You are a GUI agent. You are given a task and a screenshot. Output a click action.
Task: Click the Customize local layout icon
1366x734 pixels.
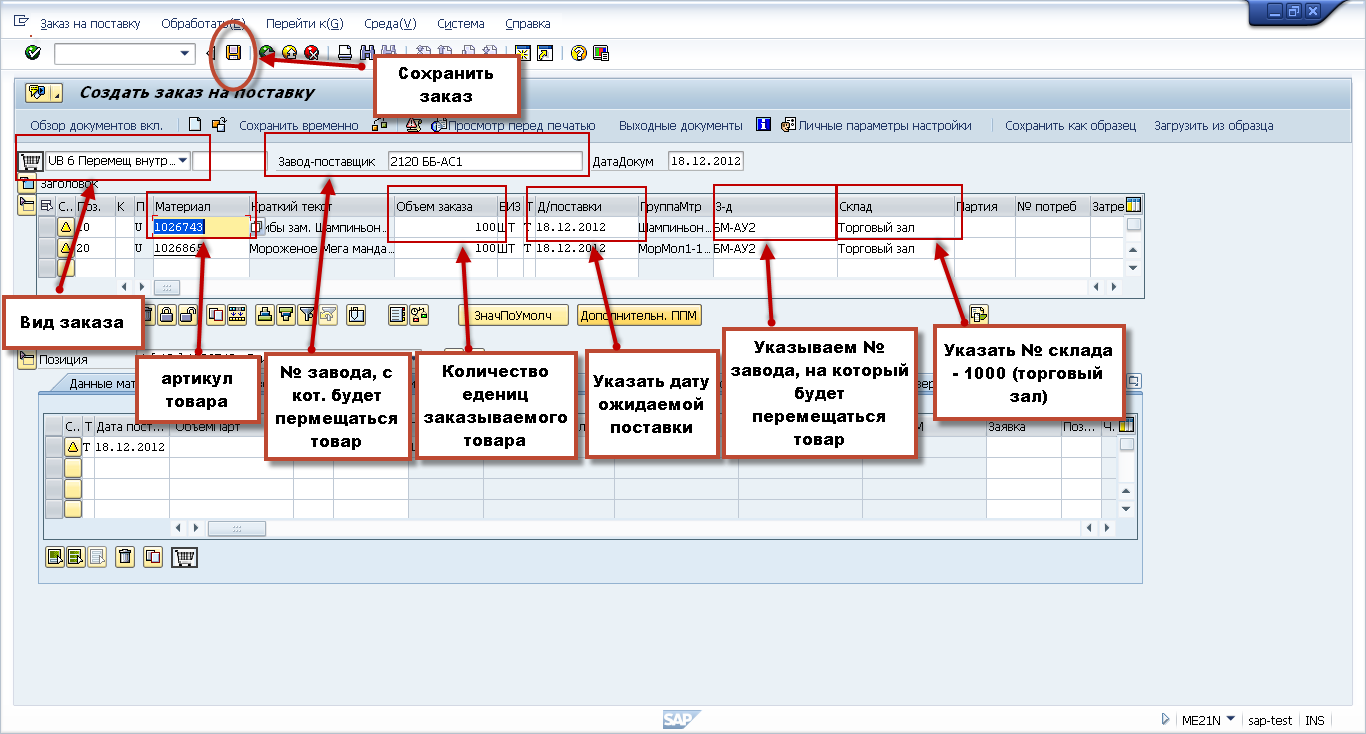(x=601, y=53)
